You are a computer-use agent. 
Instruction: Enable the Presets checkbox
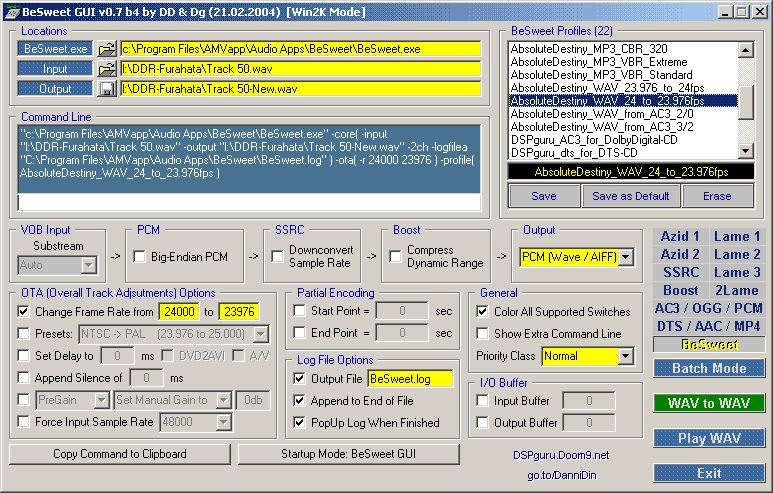[23, 334]
